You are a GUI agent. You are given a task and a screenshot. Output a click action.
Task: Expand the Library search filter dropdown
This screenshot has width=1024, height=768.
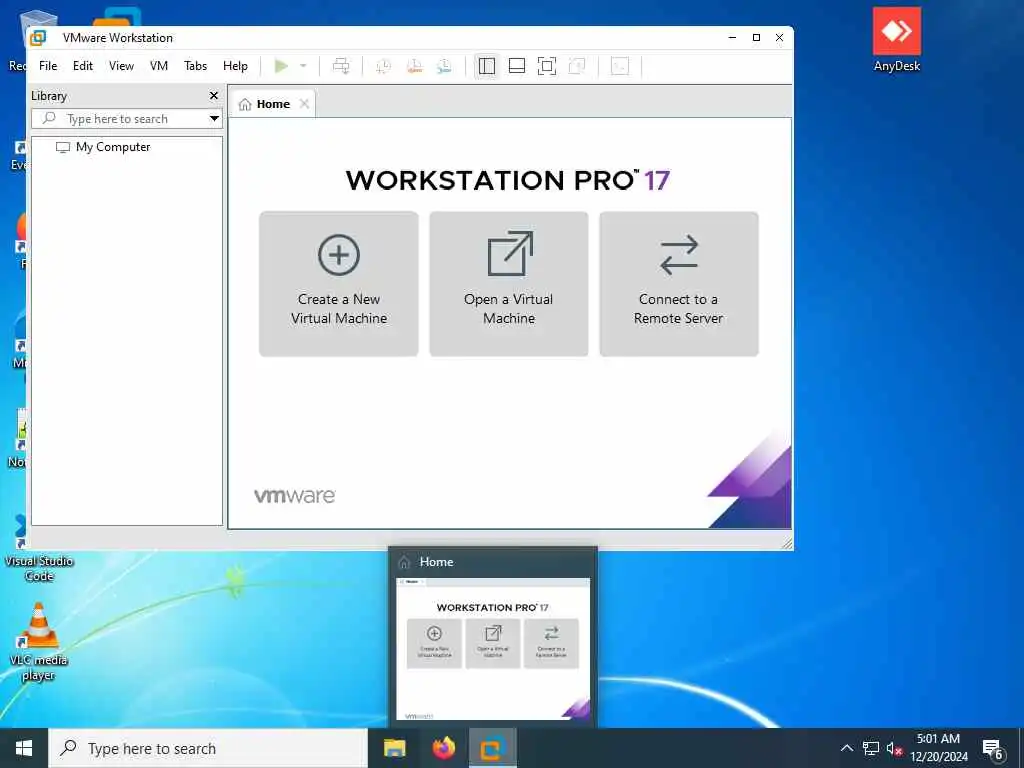point(214,119)
